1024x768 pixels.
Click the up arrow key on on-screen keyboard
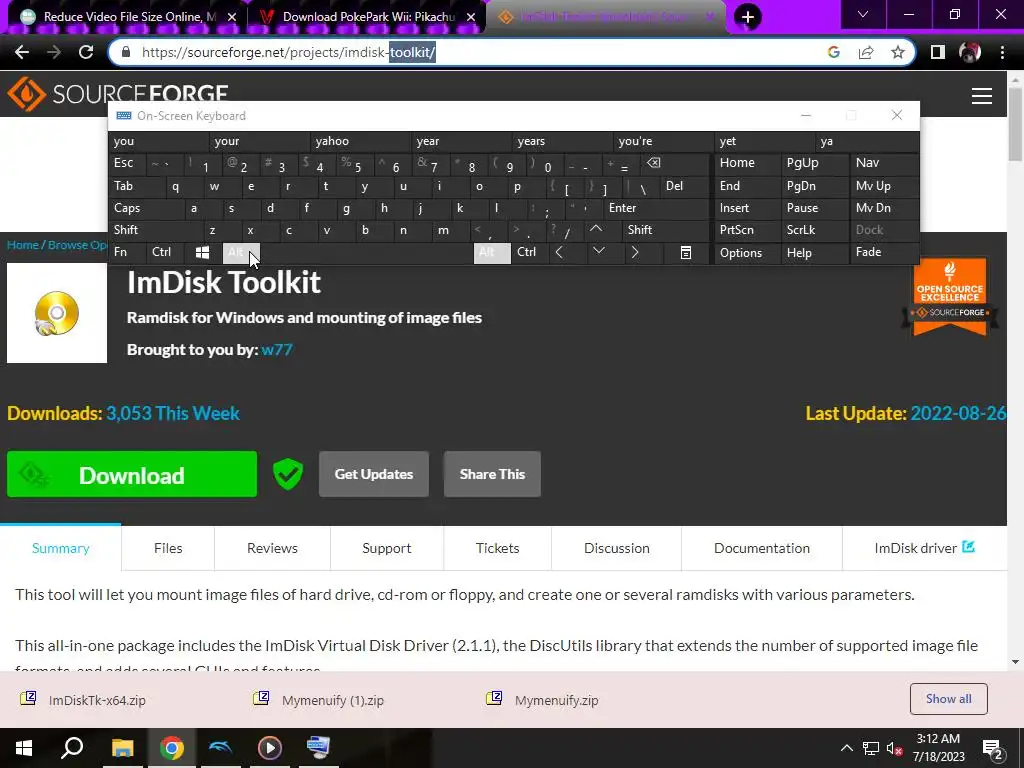point(596,229)
